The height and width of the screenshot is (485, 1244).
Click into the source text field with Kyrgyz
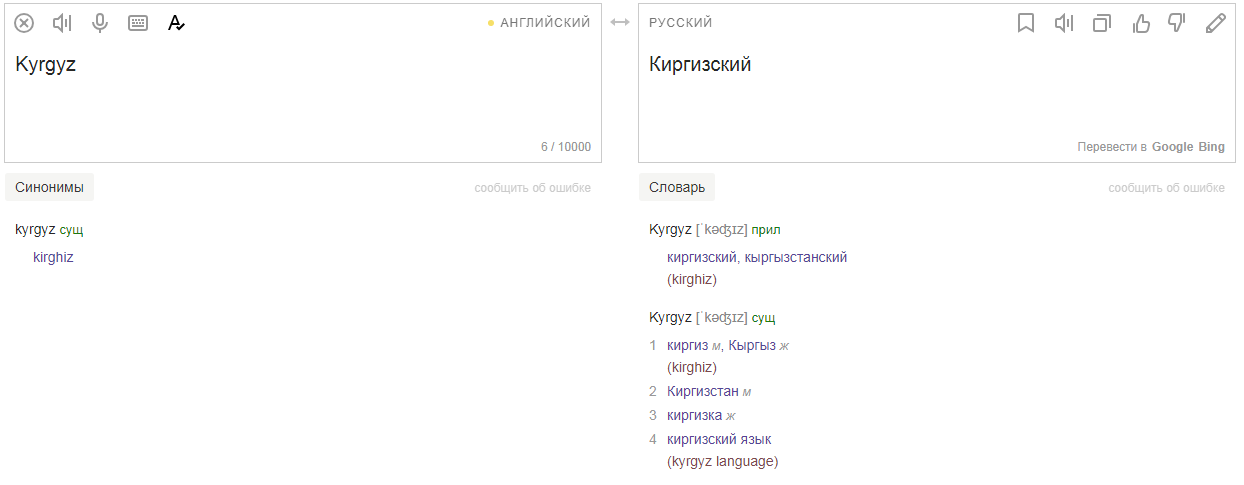[300, 100]
